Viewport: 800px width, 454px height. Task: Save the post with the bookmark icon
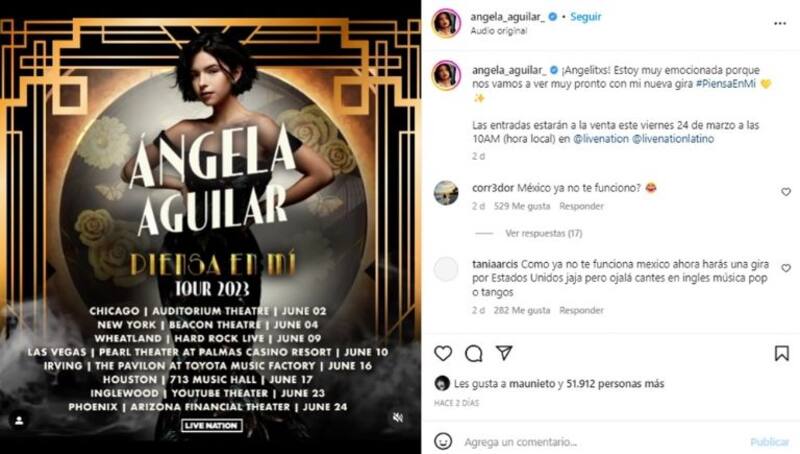point(782,353)
